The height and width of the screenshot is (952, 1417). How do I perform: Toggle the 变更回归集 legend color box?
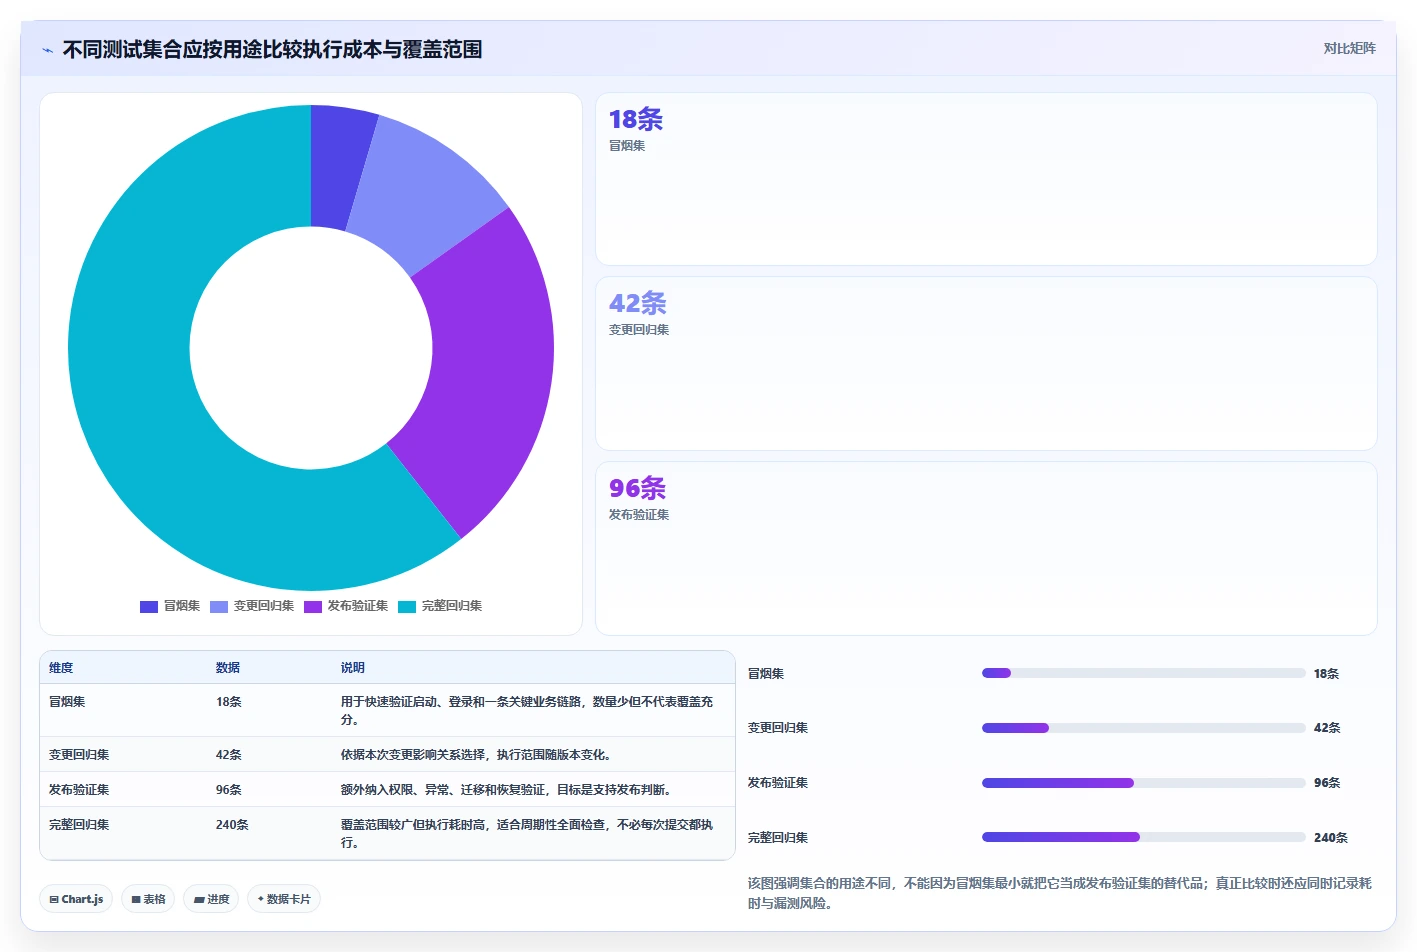tap(219, 606)
